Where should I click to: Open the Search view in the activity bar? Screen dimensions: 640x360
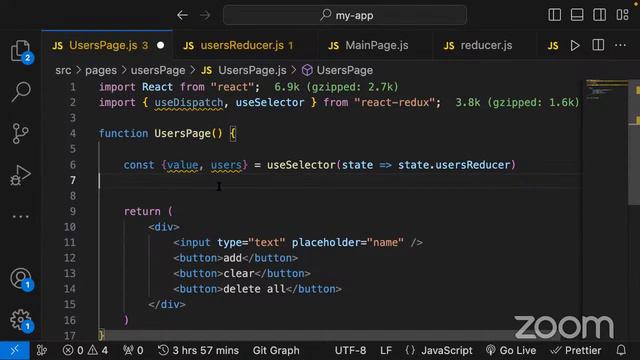(x=20, y=91)
